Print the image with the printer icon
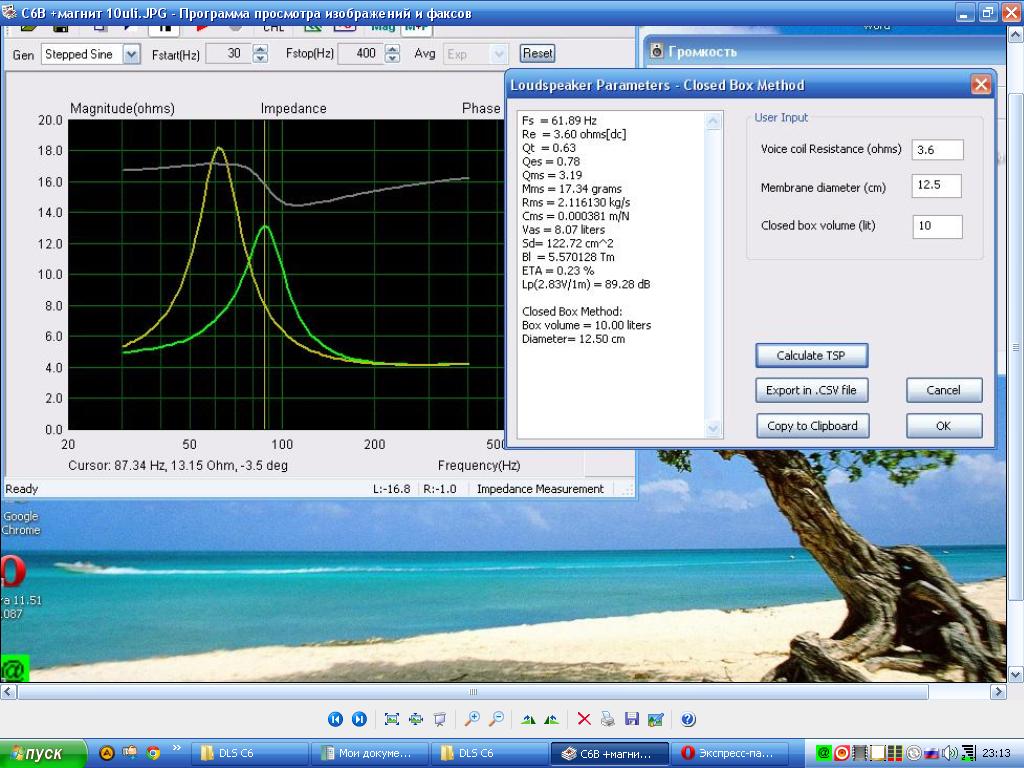 pyautogui.click(x=608, y=719)
